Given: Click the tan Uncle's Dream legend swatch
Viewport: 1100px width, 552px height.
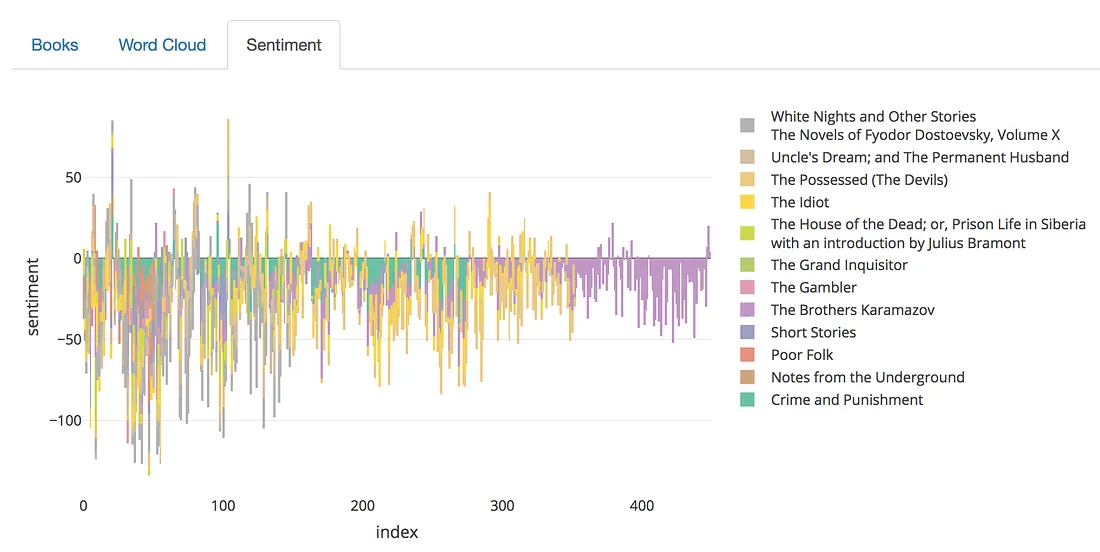Looking at the screenshot, I should click(x=747, y=157).
